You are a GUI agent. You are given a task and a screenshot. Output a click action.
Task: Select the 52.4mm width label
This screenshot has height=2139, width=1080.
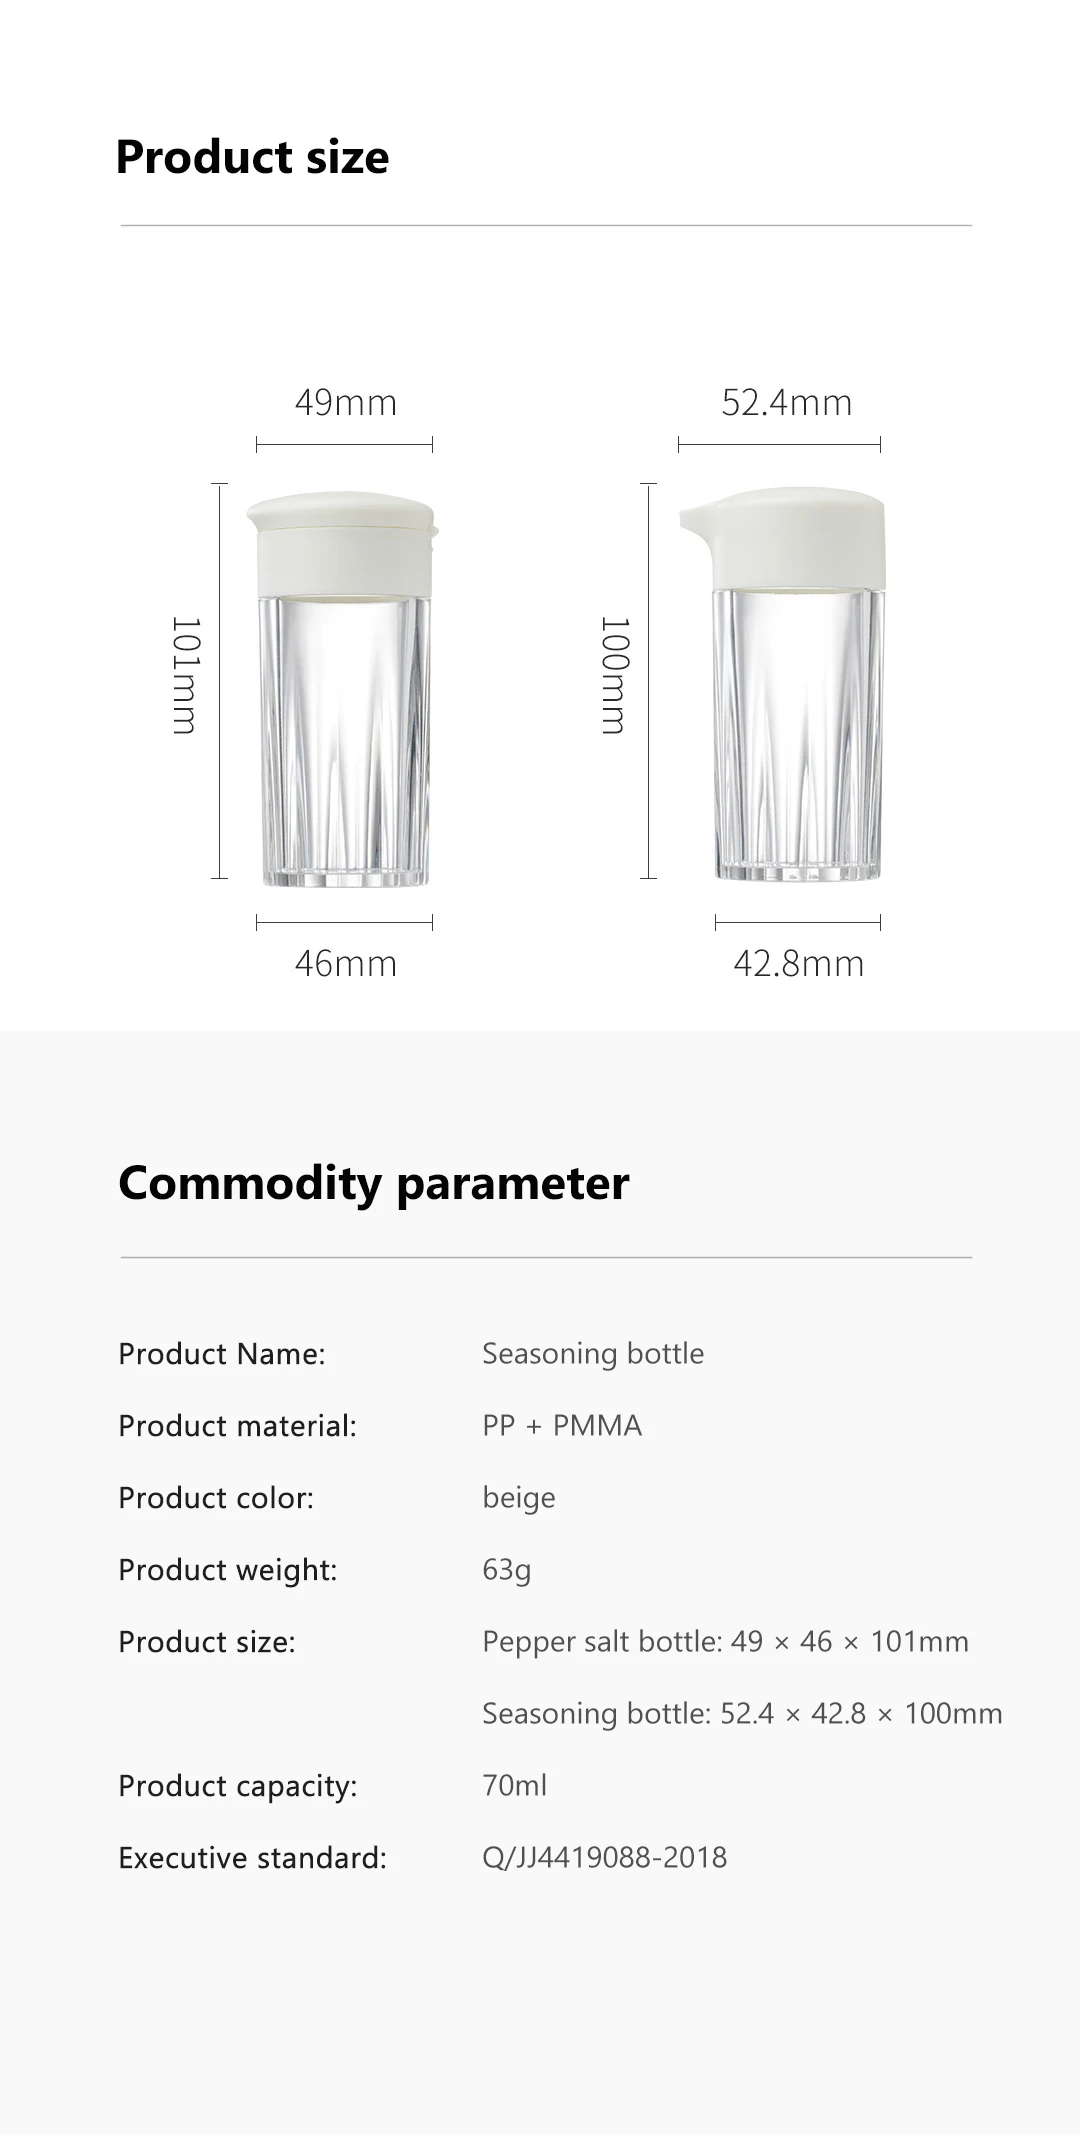(x=786, y=403)
